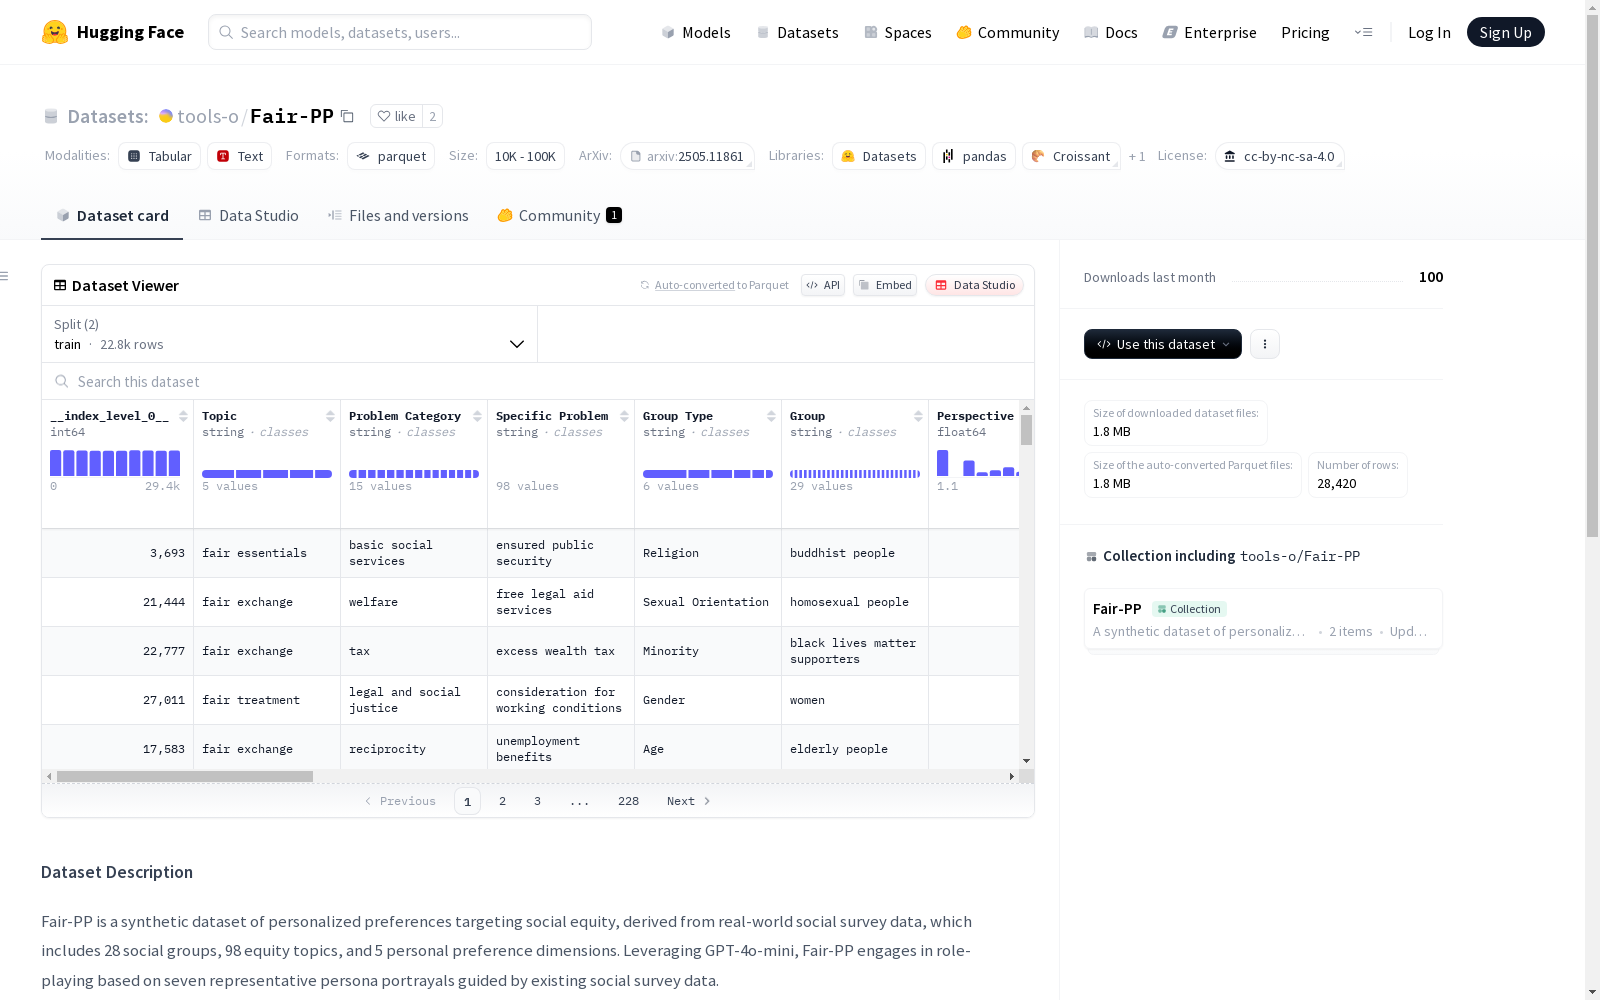Switch to the Dataset card tab
1600x1000 pixels.
coord(112,216)
